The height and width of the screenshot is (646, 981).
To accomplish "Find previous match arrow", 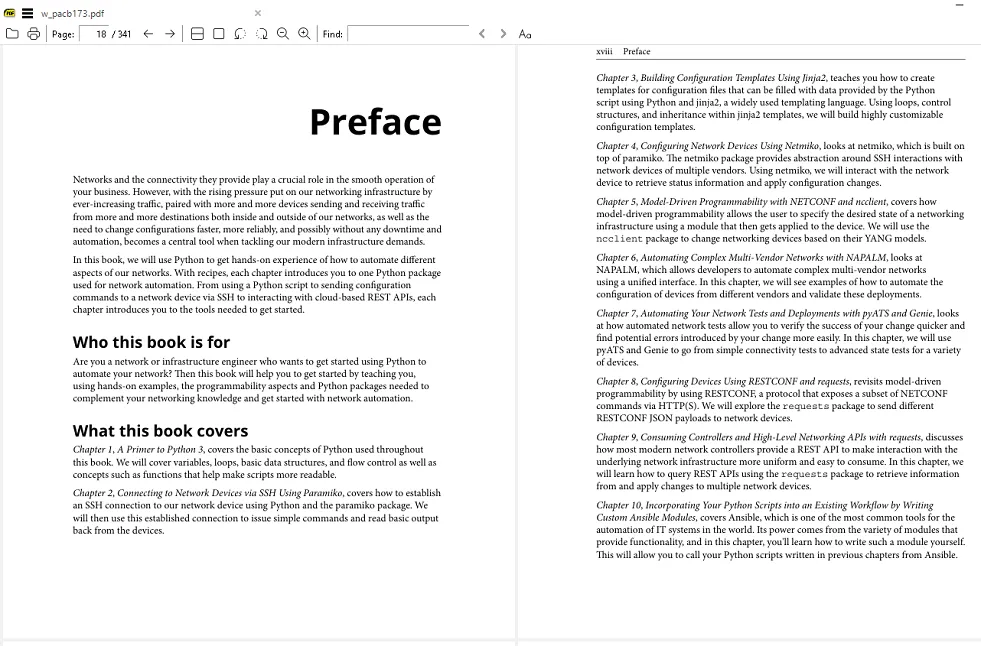I will click(482, 34).
